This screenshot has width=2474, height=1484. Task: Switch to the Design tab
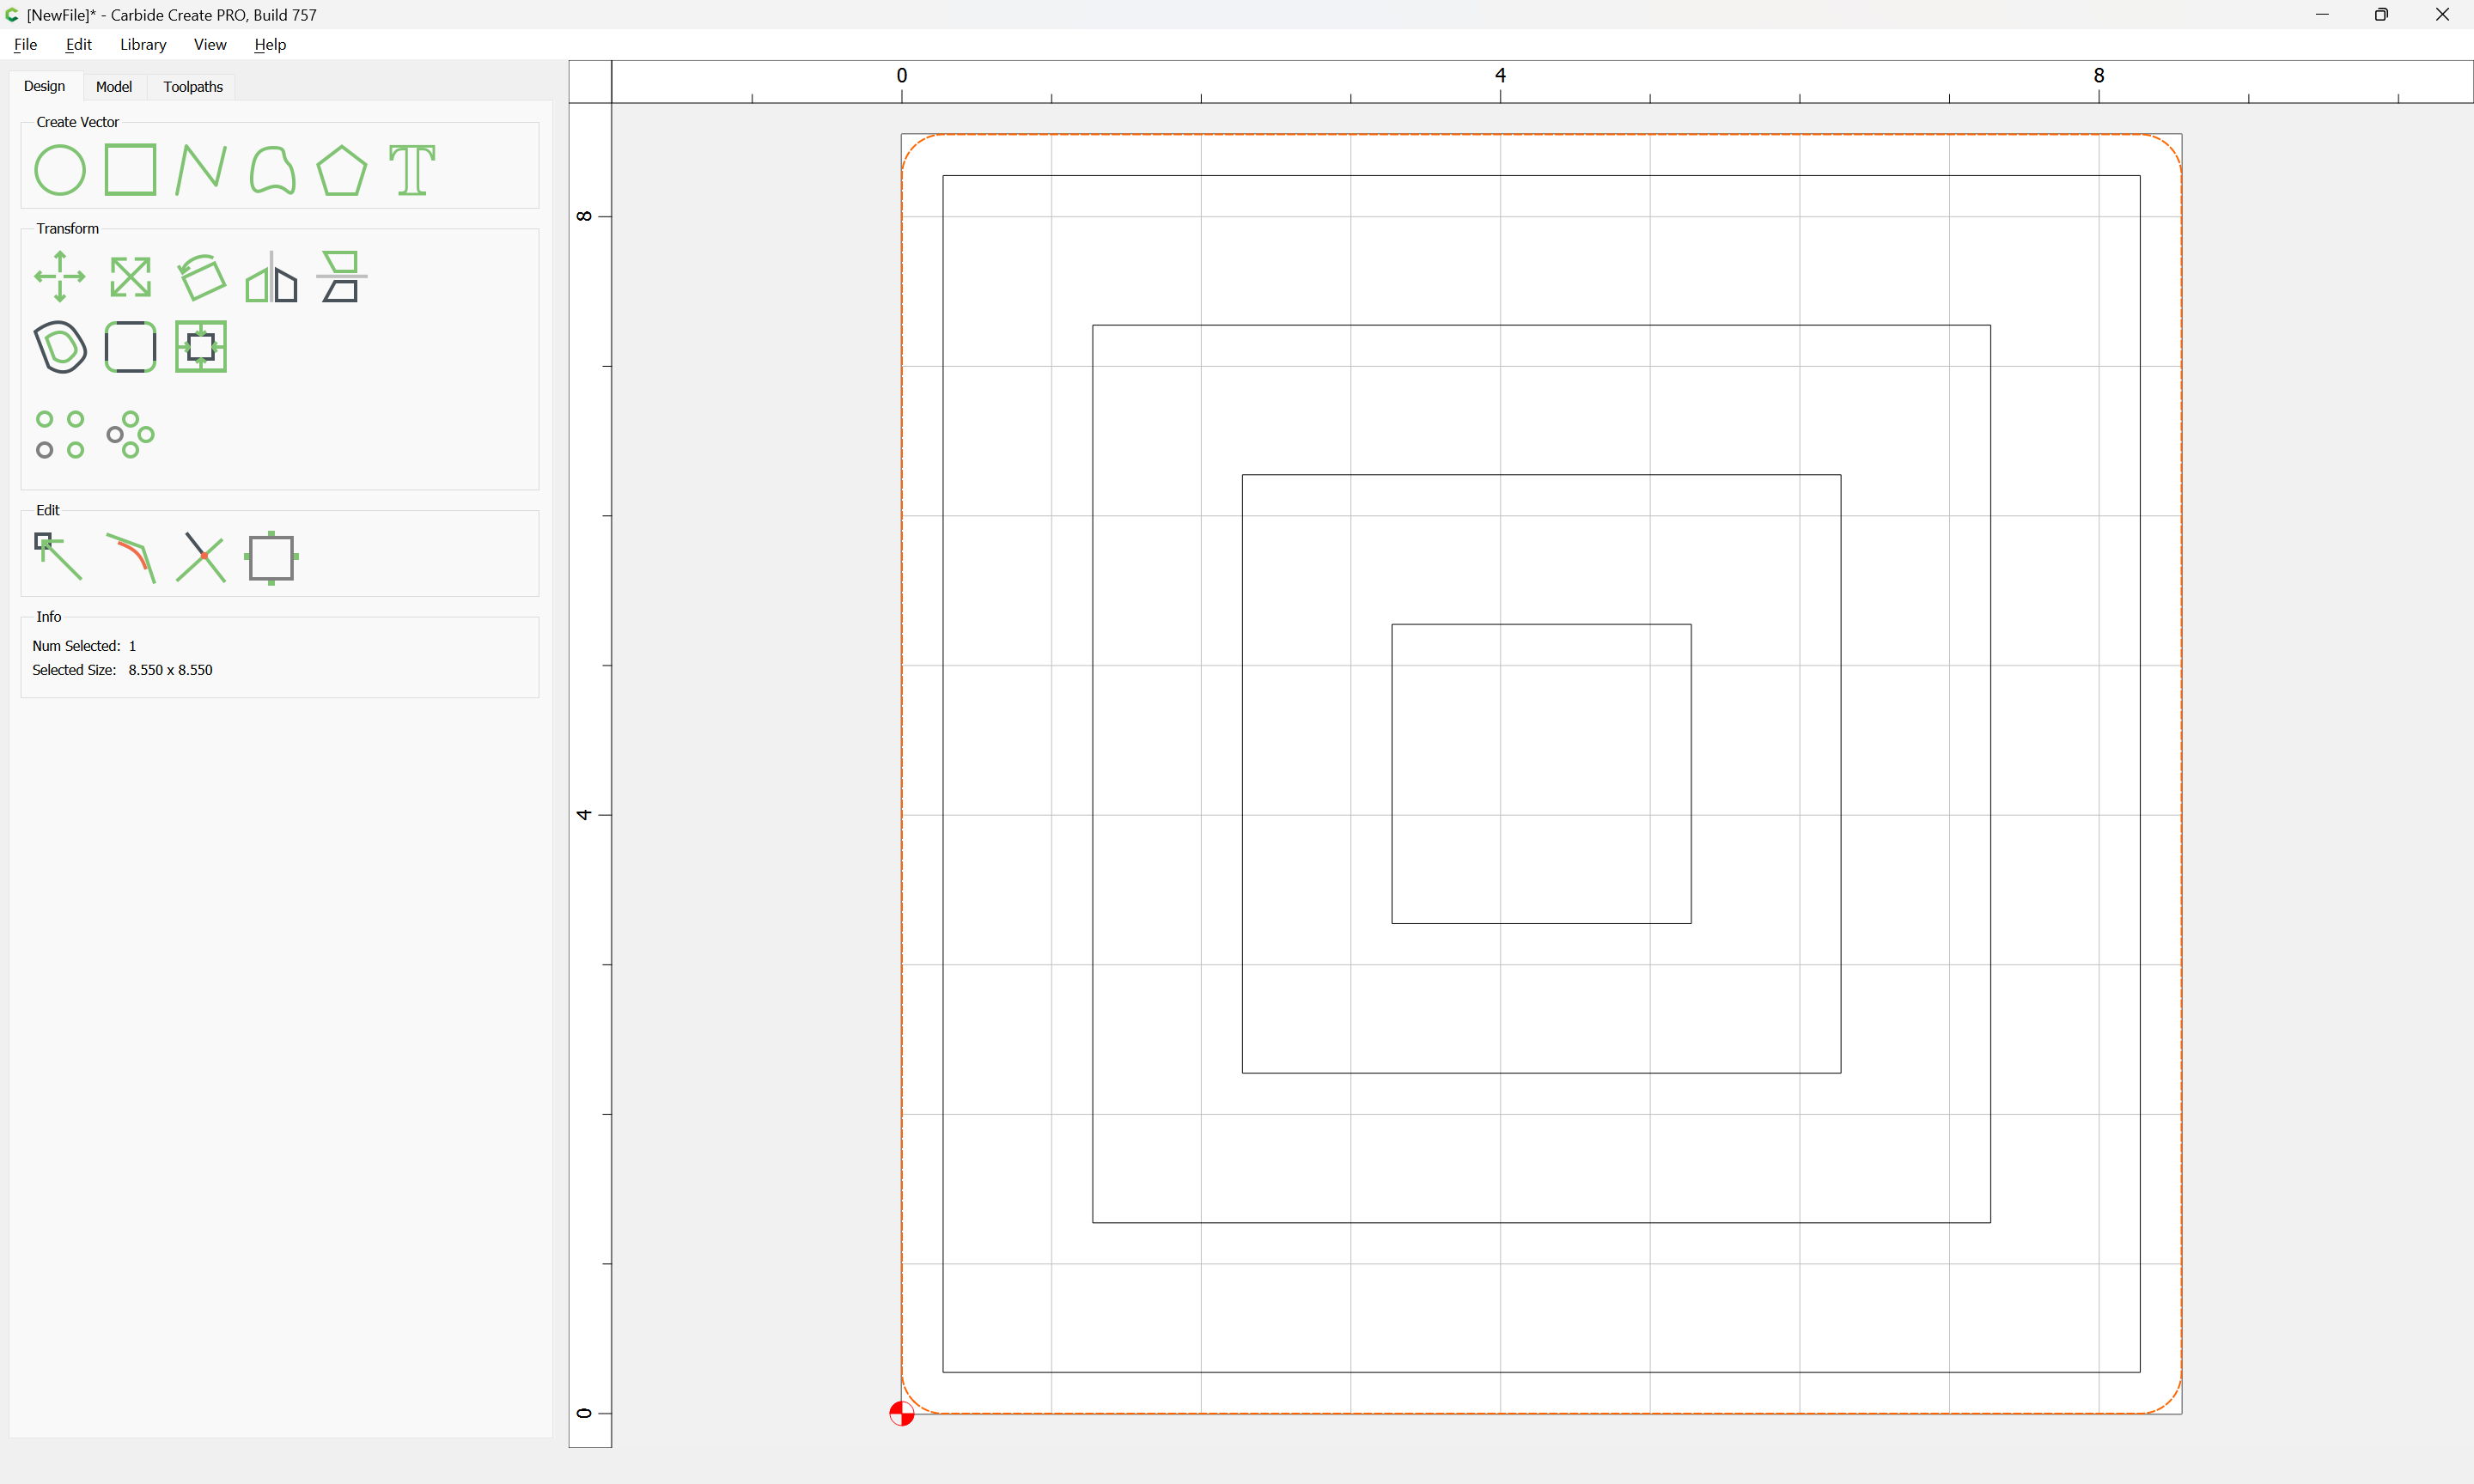[44, 87]
